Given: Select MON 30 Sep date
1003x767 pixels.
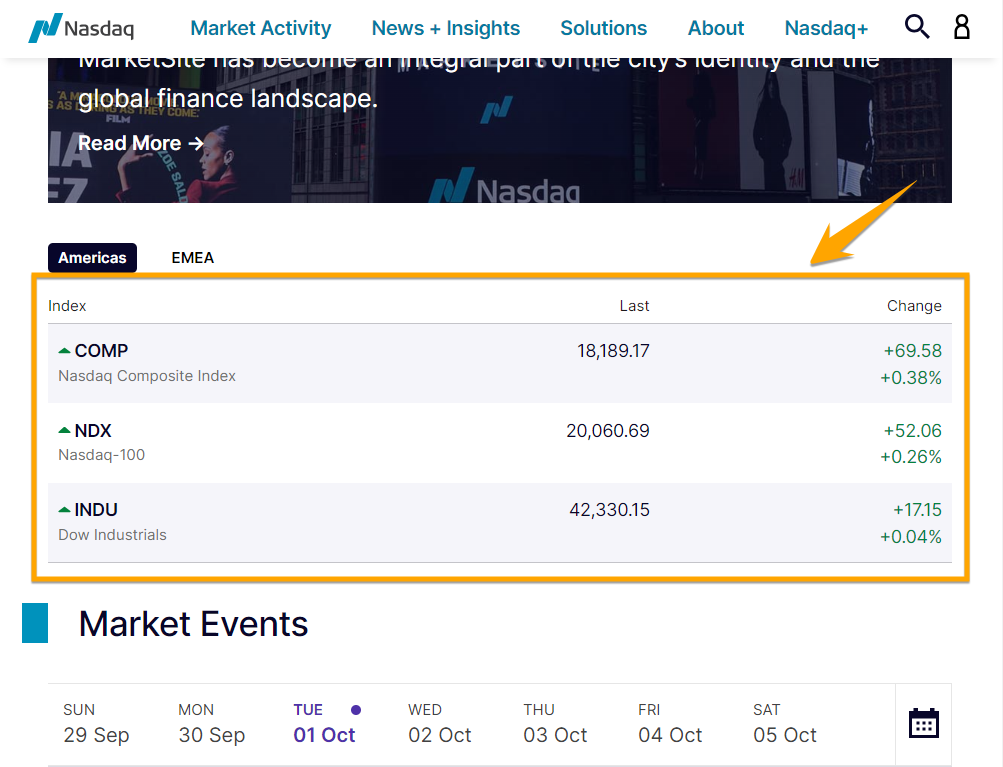Looking at the screenshot, I should [212, 724].
